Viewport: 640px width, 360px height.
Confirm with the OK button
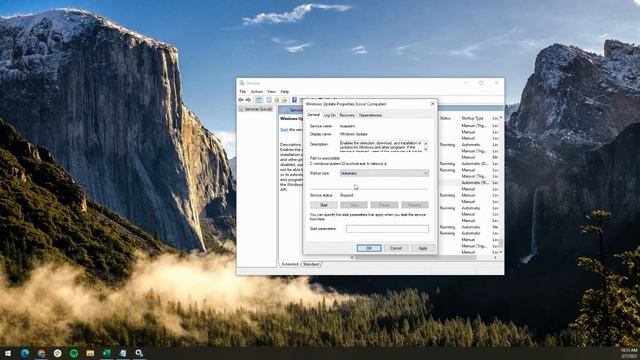(x=369, y=248)
